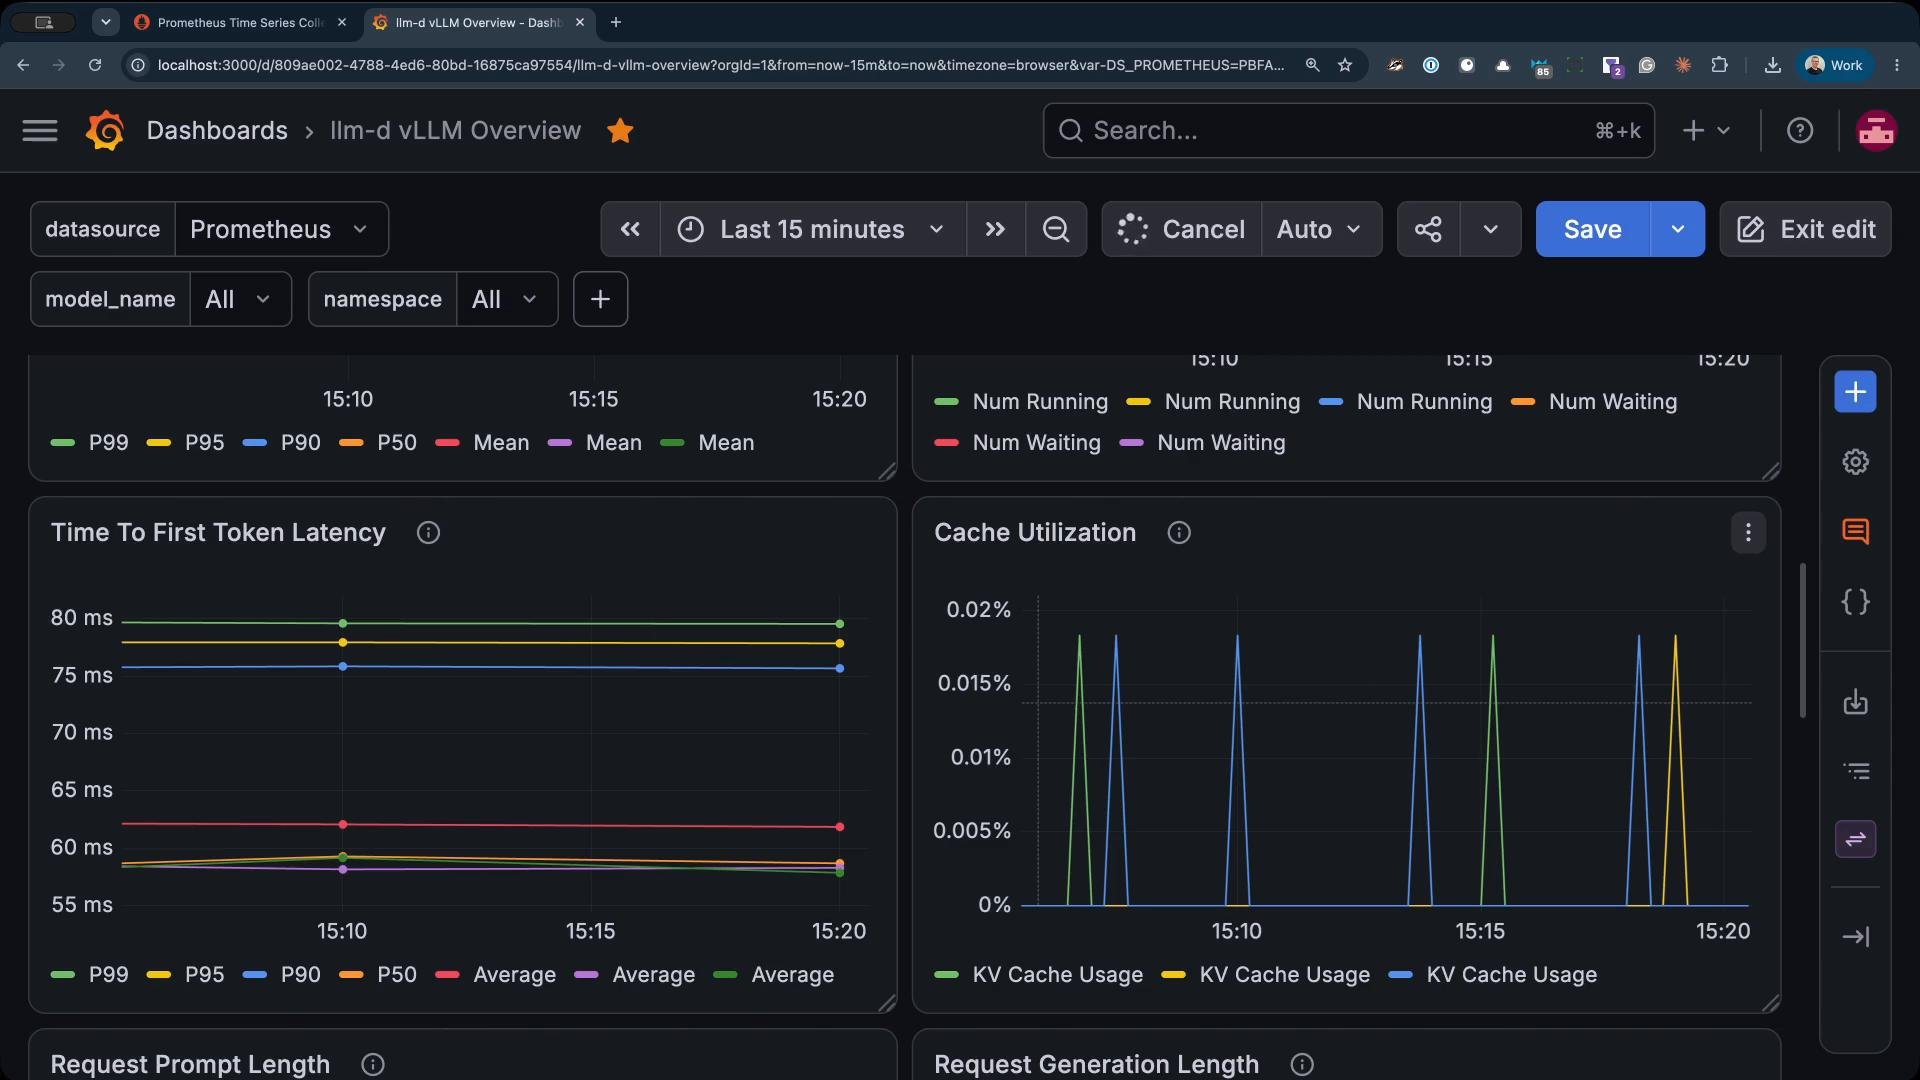
Task: Open Work profile button in browser
Action: (x=1835, y=65)
